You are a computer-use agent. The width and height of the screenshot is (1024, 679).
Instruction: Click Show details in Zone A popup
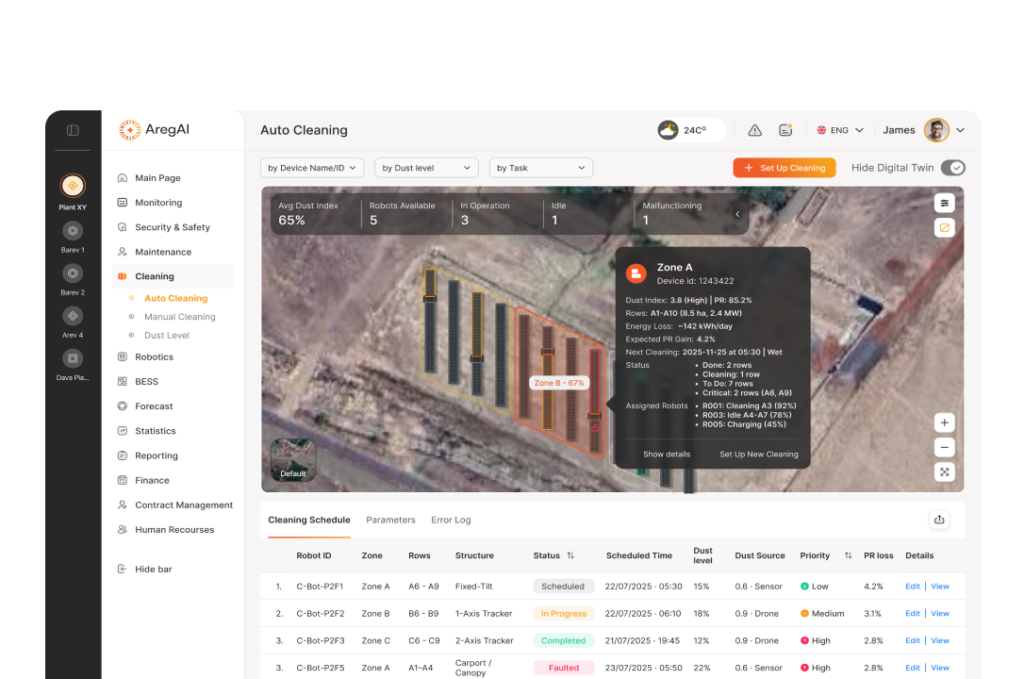click(666, 454)
